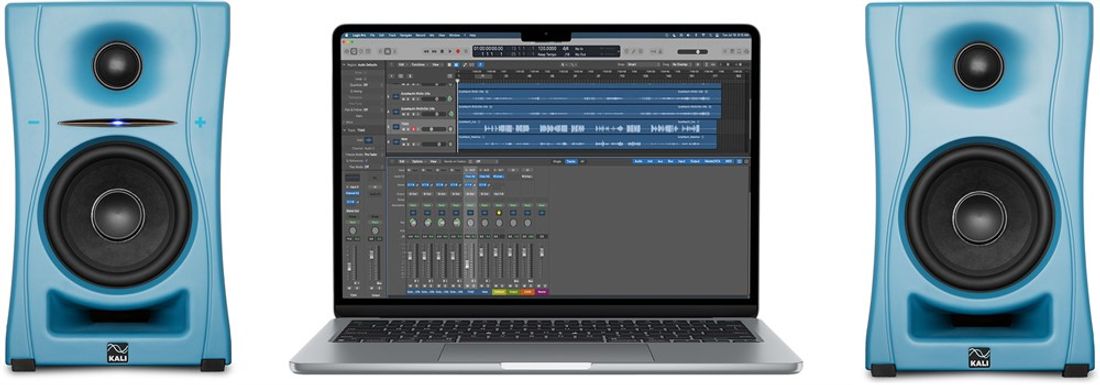The width and height of the screenshot is (1100, 385).
Task: Open the Tracks area Functions dropdown menu
Action: point(419,65)
